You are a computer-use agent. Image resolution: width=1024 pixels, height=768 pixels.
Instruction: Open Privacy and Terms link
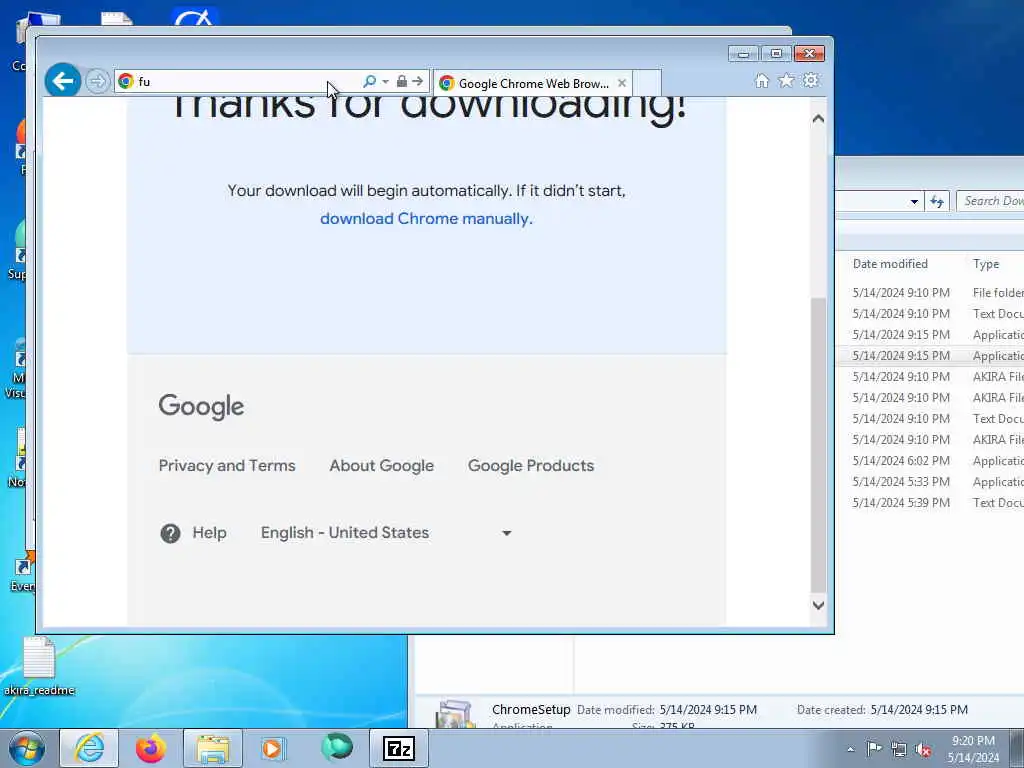227,466
